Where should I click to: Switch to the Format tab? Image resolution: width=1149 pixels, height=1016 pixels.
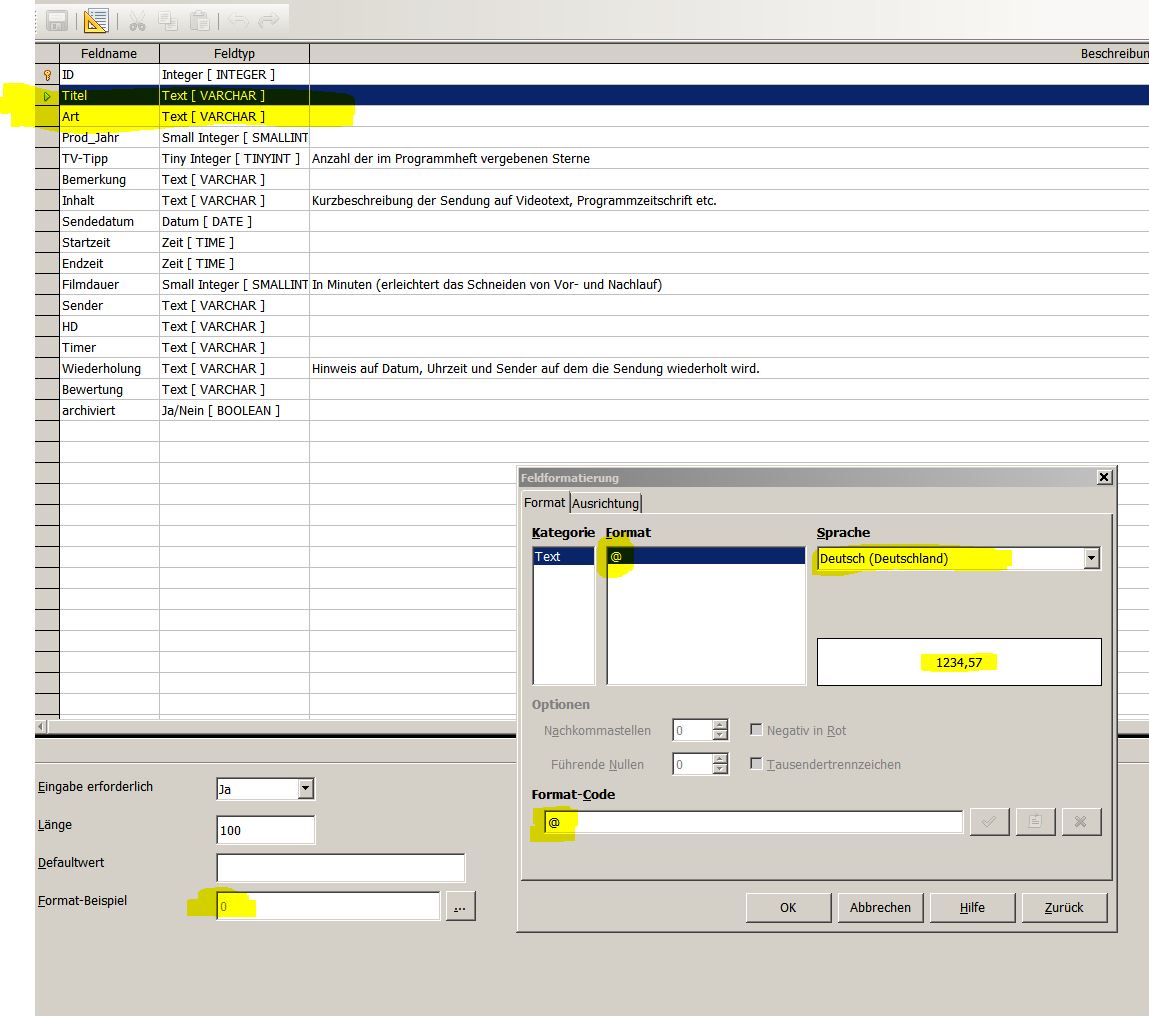click(544, 503)
